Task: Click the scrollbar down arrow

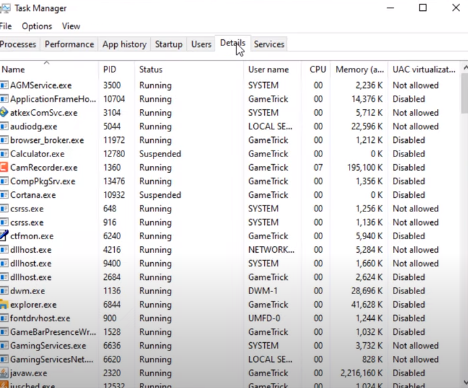Action: coord(464,382)
